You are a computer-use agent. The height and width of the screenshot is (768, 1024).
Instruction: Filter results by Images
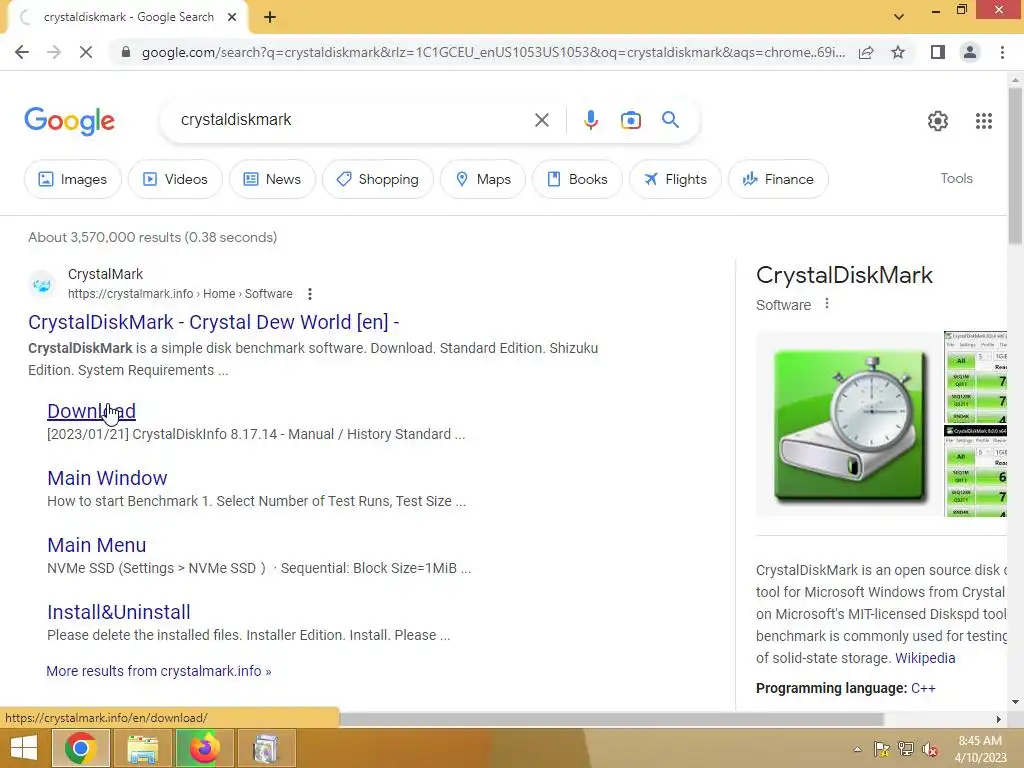(72, 179)
